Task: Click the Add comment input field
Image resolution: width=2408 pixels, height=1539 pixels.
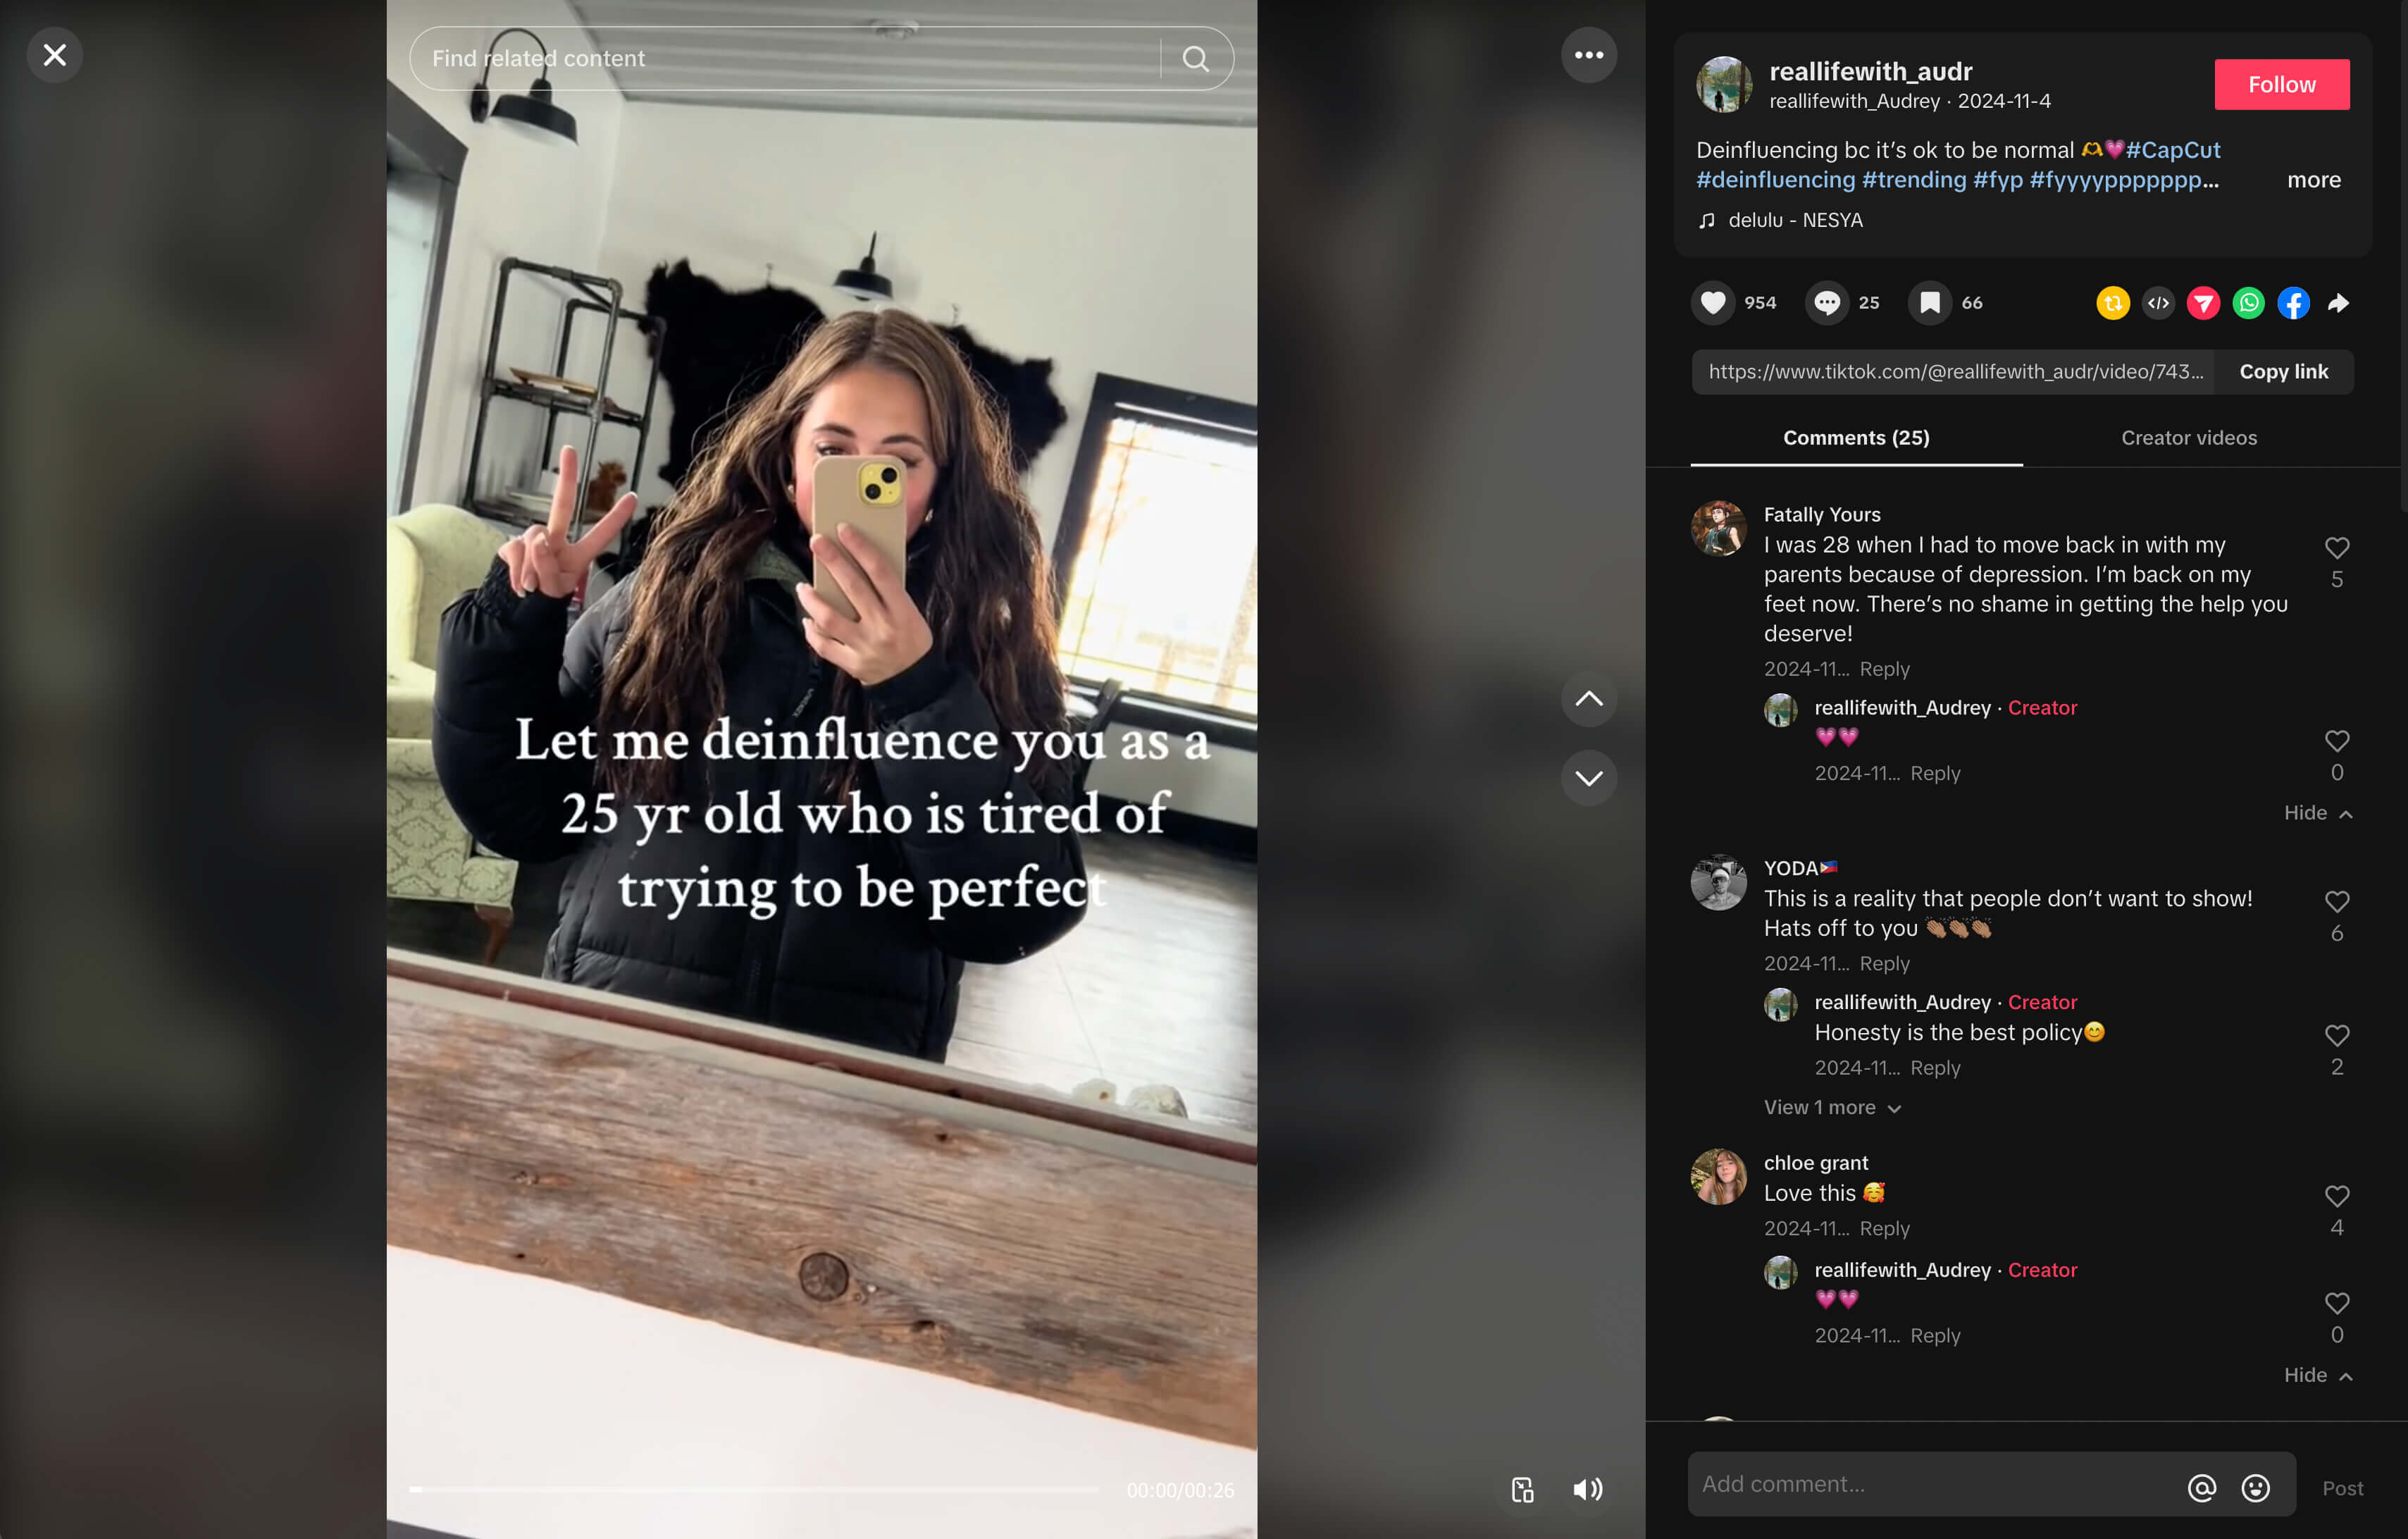Action: (x=1929, y=1483)
